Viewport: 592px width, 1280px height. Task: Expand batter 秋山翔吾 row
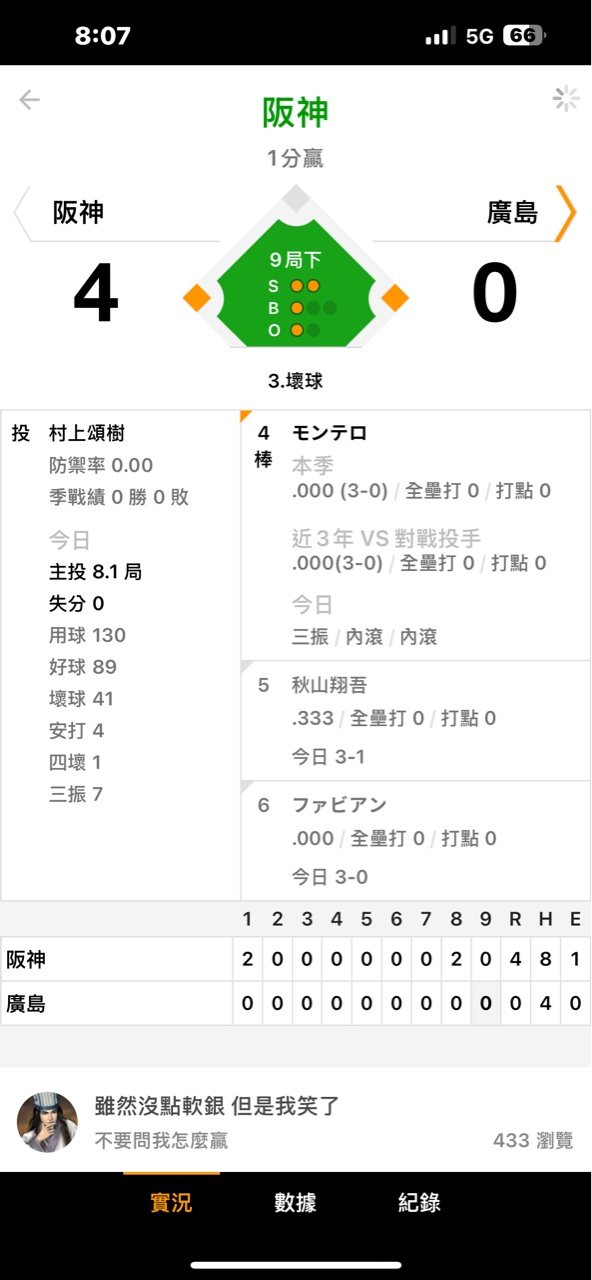[416, 721]
